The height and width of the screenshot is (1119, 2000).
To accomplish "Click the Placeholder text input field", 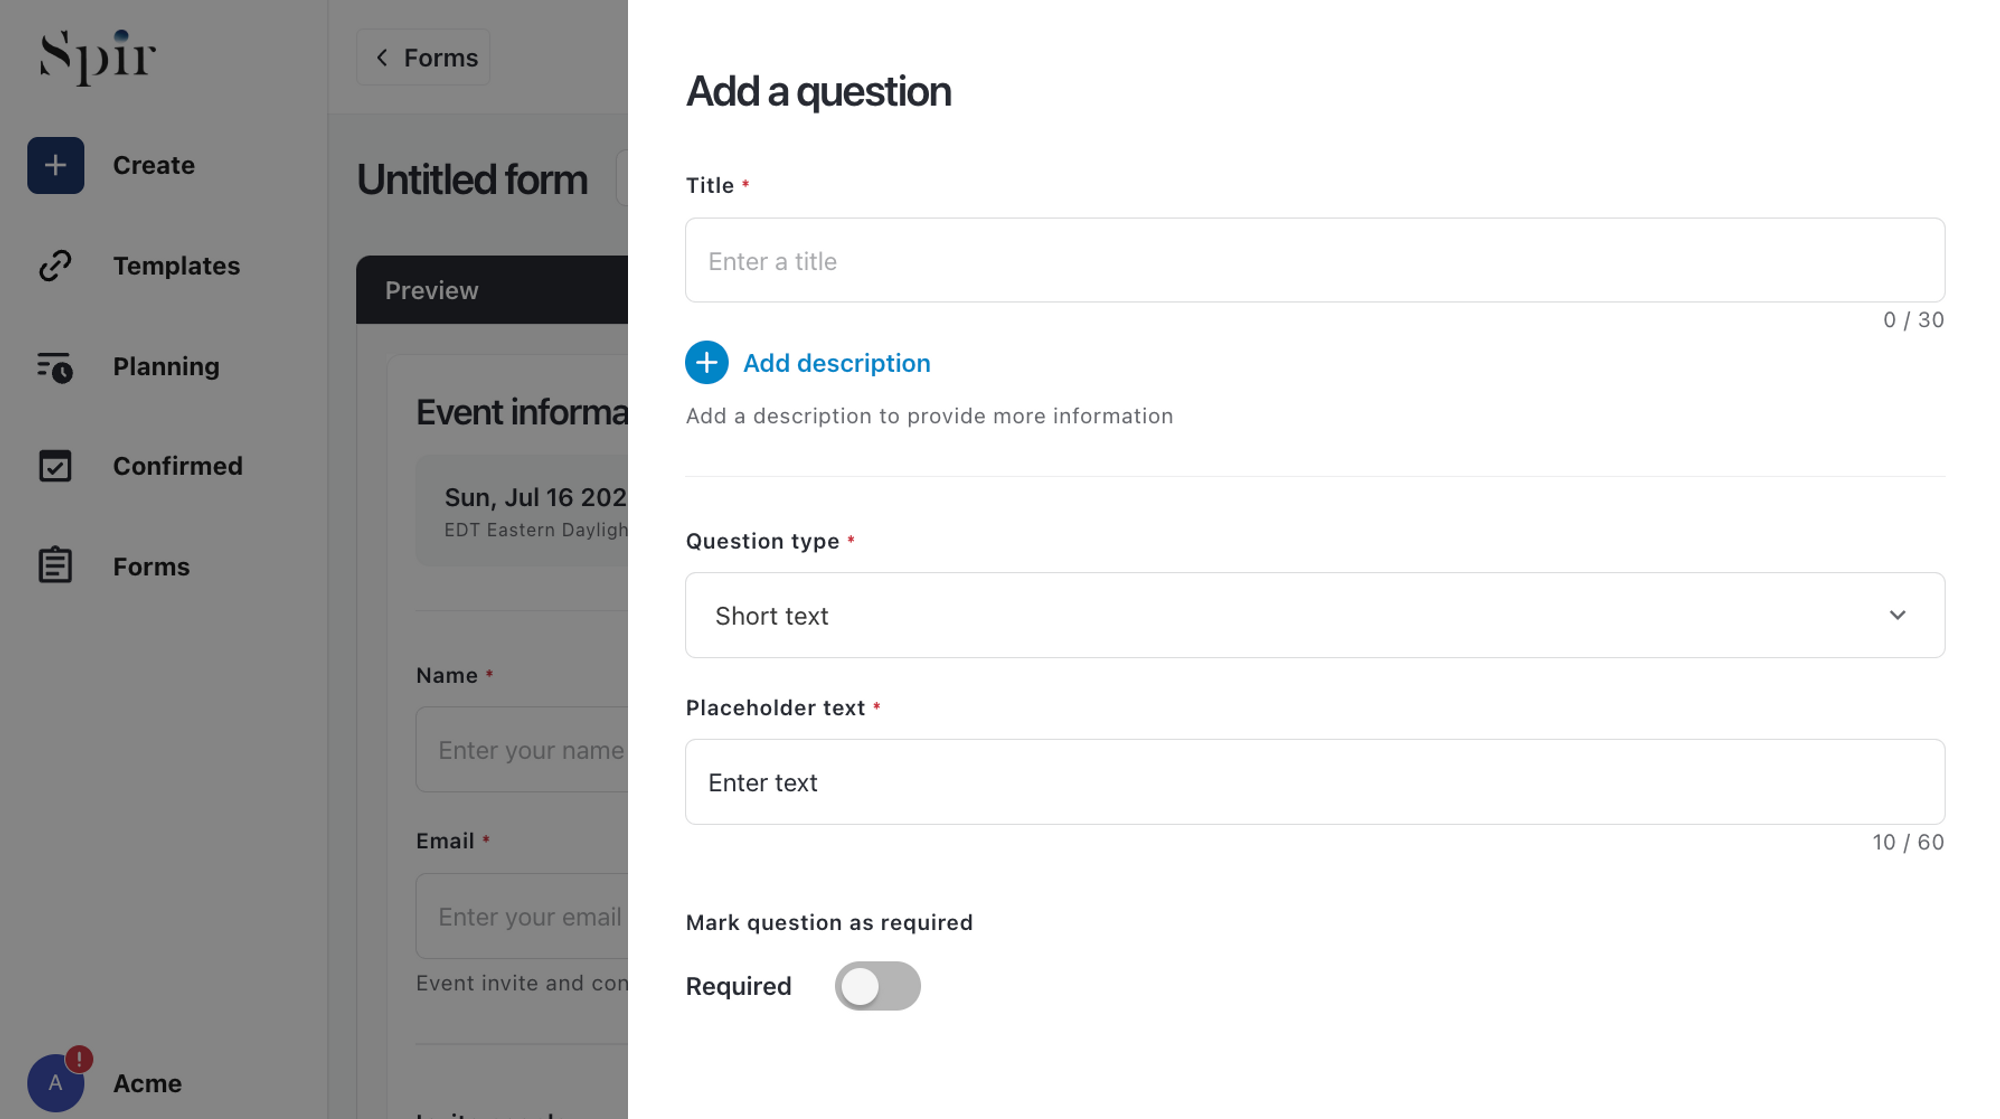I will tap(1314, 783).
